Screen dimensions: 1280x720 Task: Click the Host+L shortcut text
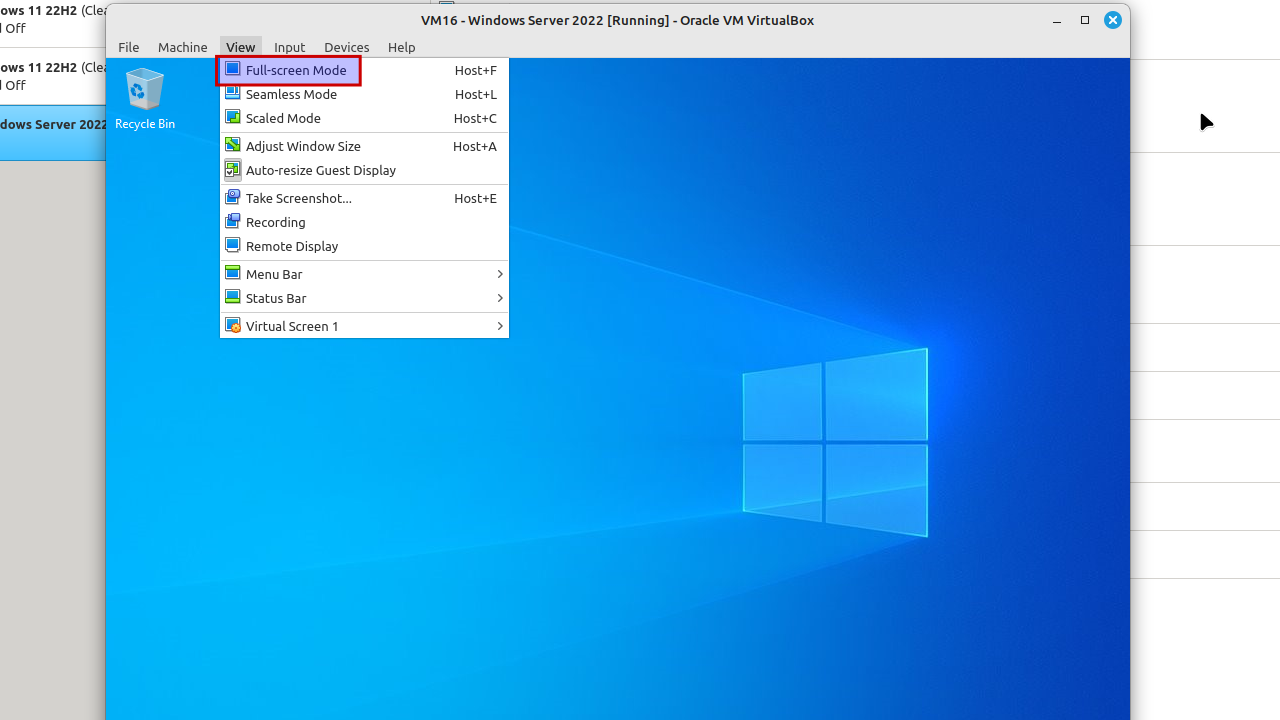coord(475,94)
